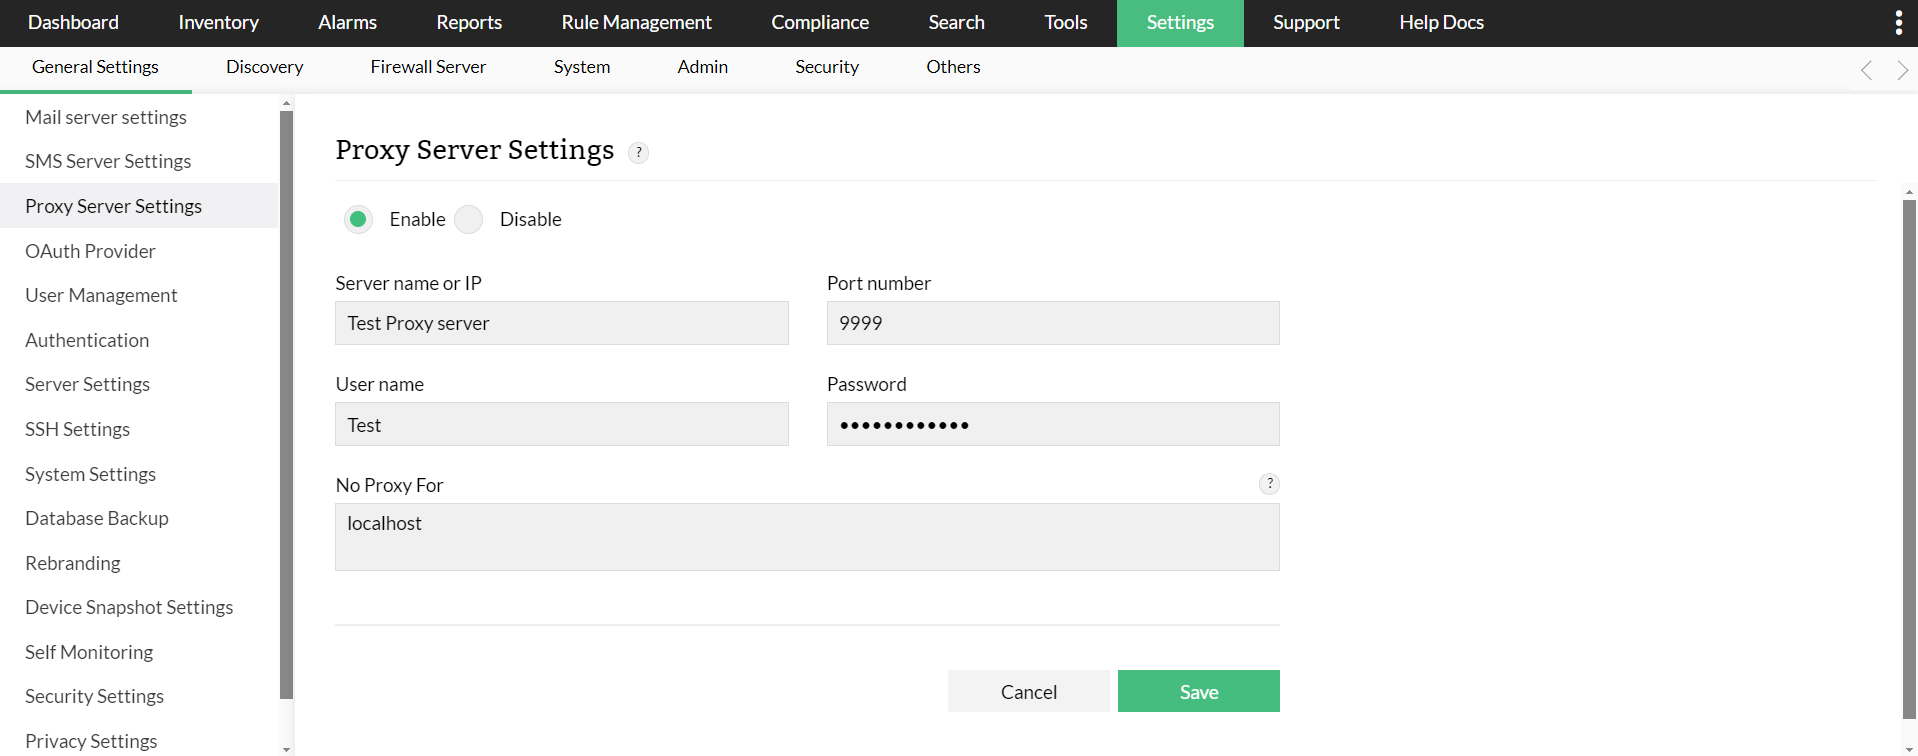Cancel the proxy settings changes
The image size is (1918, 756).
click(x=1028, y=691)
